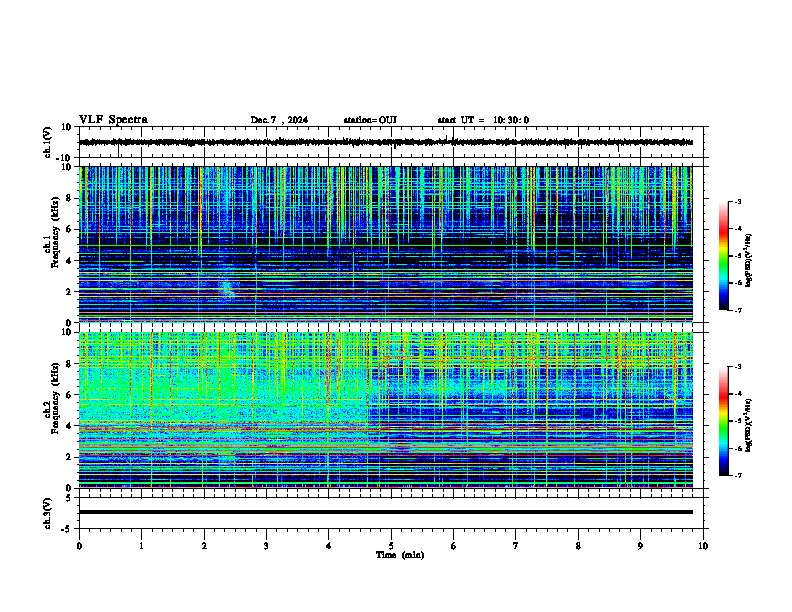Select the date text "Dec. 7 , 2024"

pos(279,120)
